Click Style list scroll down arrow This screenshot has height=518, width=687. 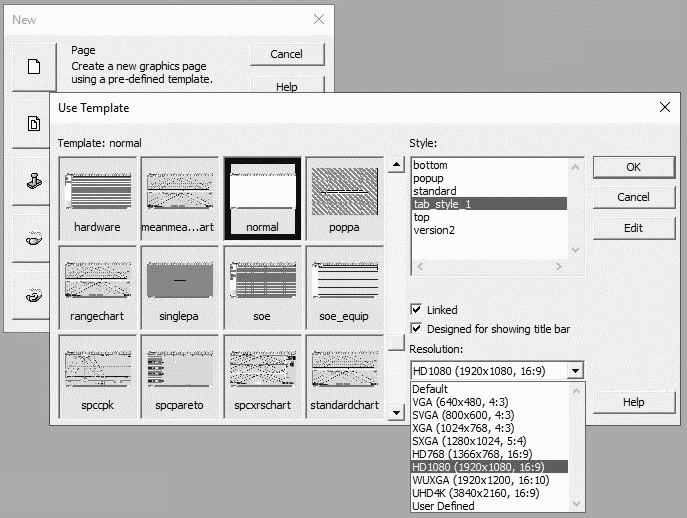pyautogui.click(x=576, y=250)
